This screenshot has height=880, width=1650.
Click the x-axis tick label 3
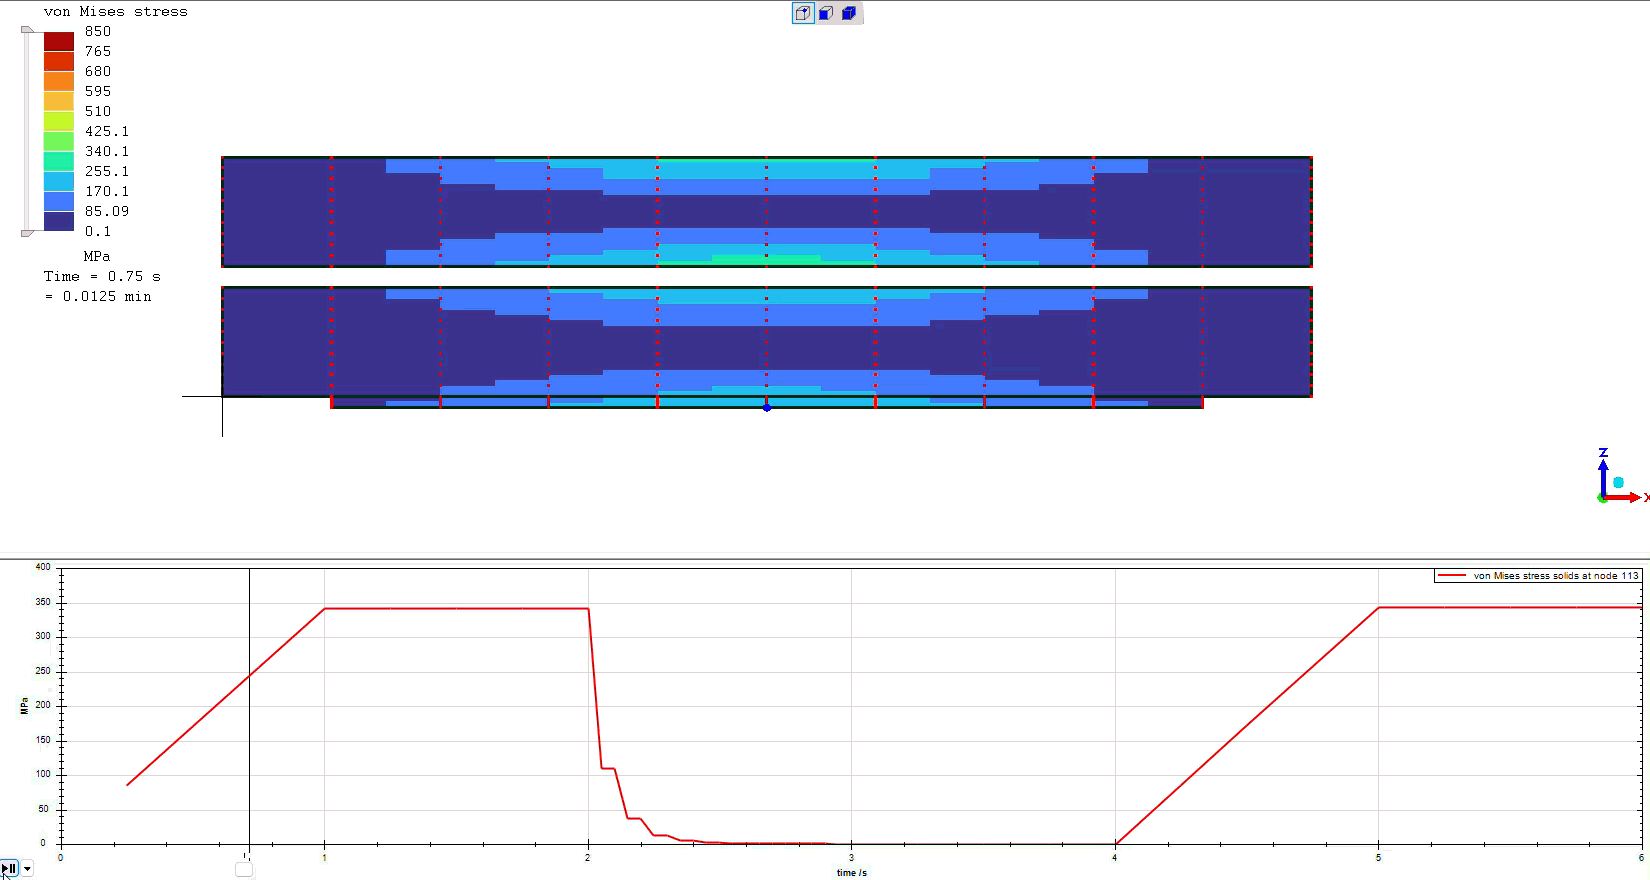(x=852, y=857)
